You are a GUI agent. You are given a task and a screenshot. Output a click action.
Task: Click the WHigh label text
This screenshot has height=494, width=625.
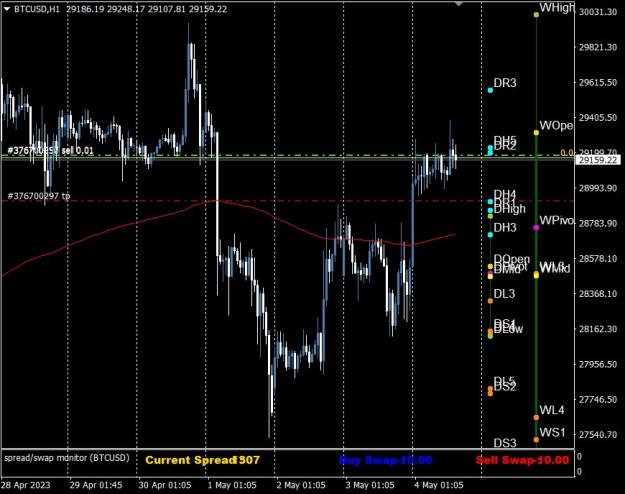(x=557, y=7)
